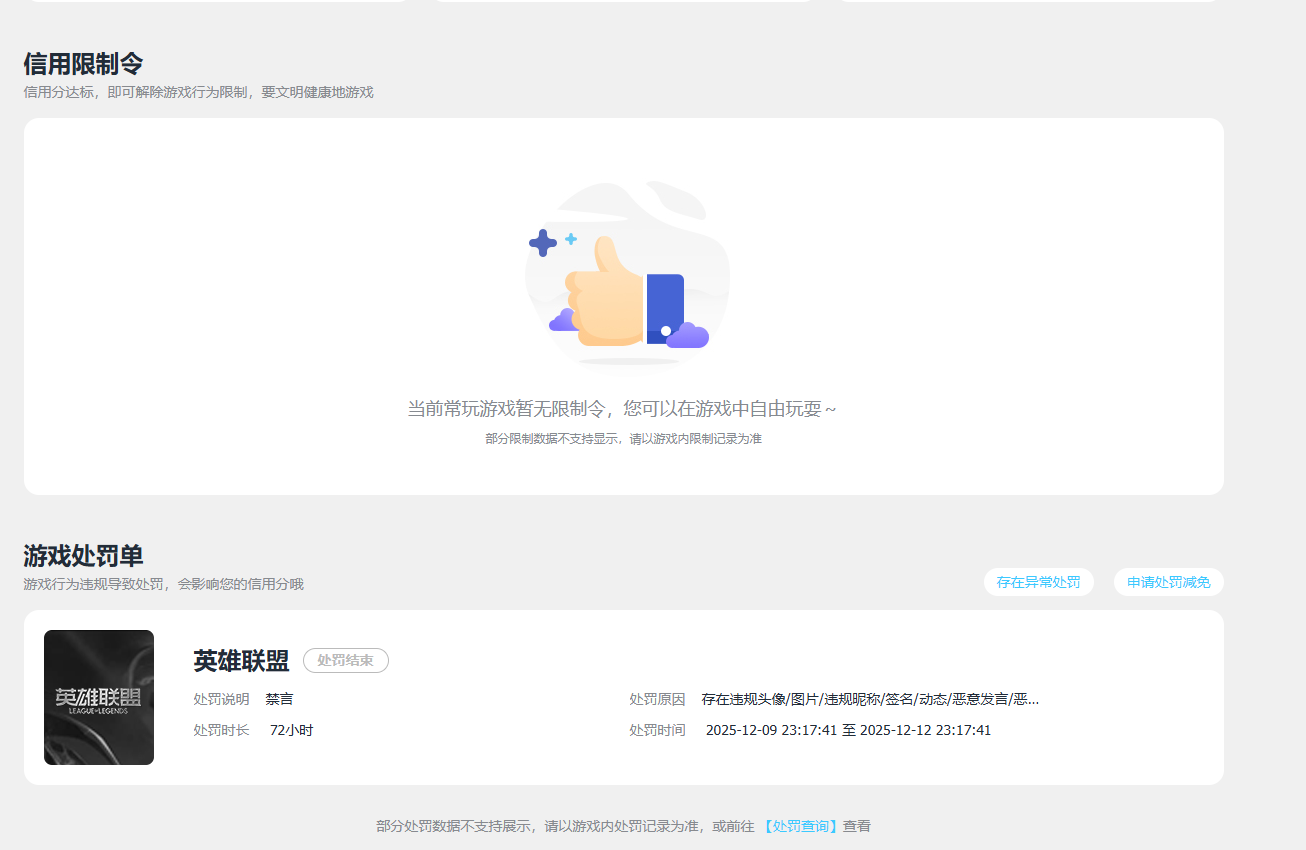Click the 游戏处罚单 section heading

pos(83,556)
